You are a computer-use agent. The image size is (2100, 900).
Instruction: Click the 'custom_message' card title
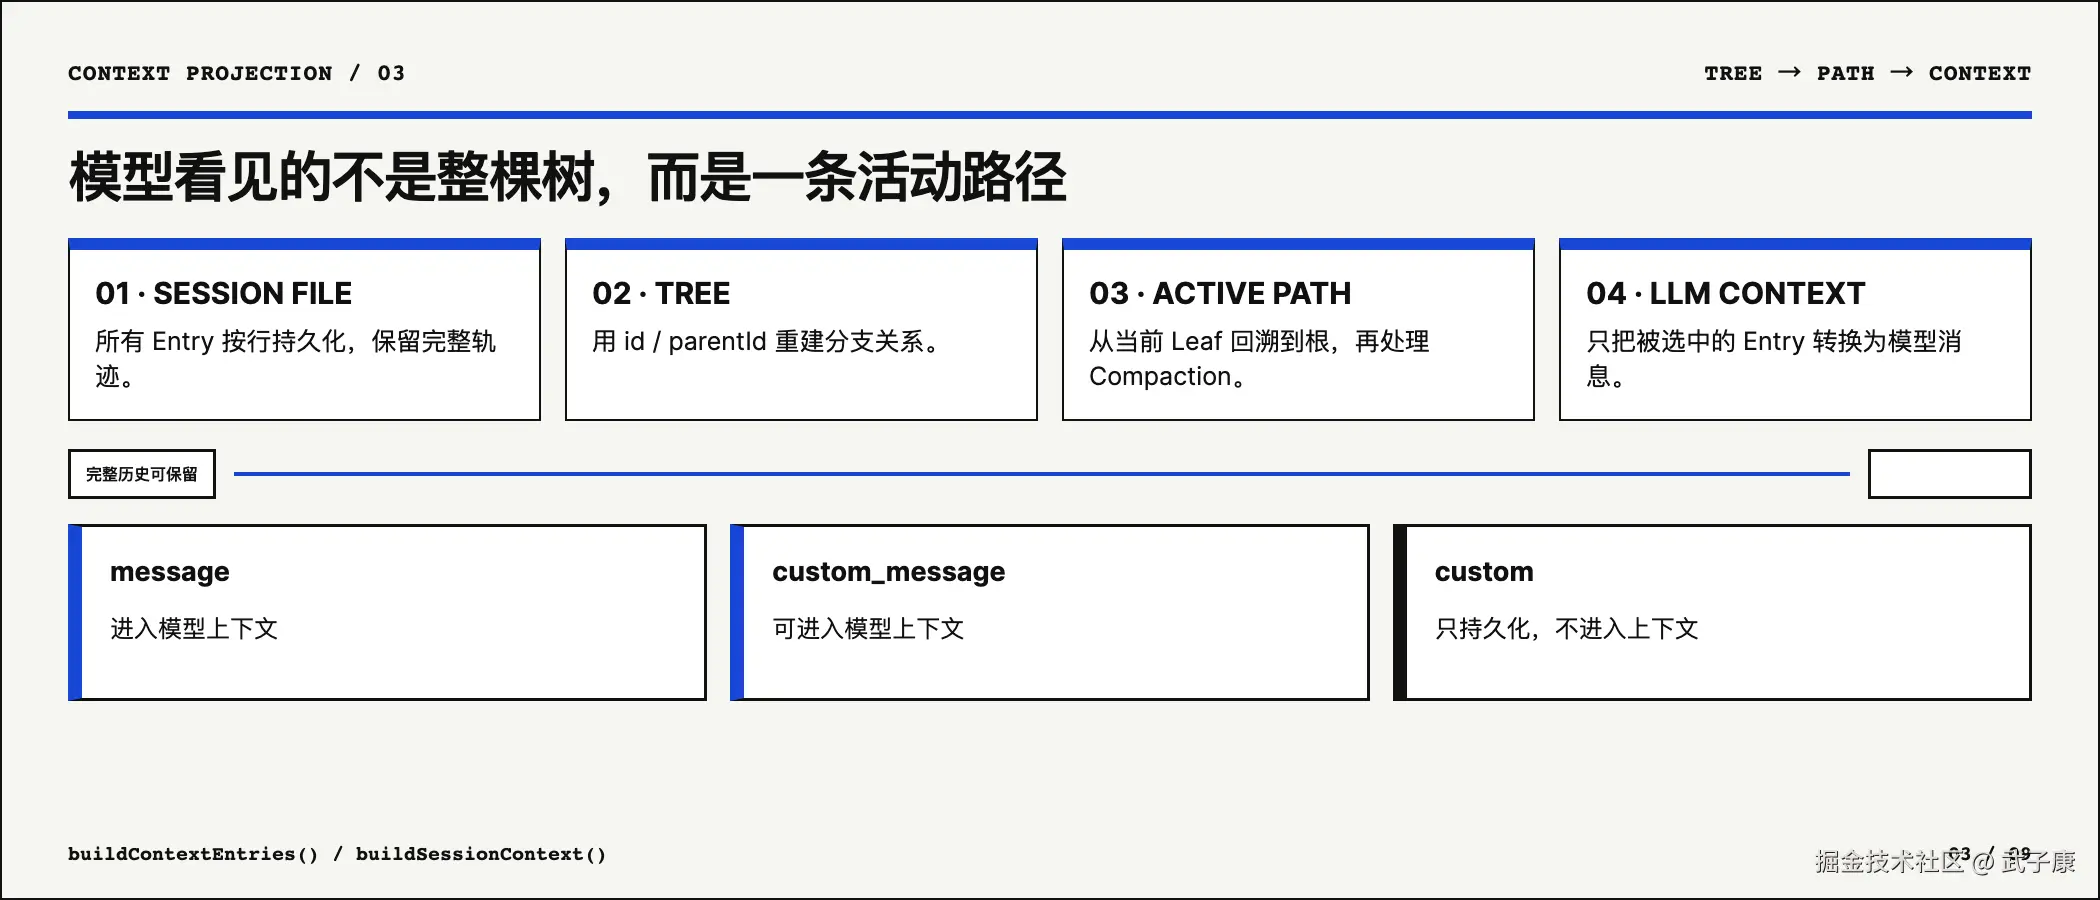pos(889,571)
